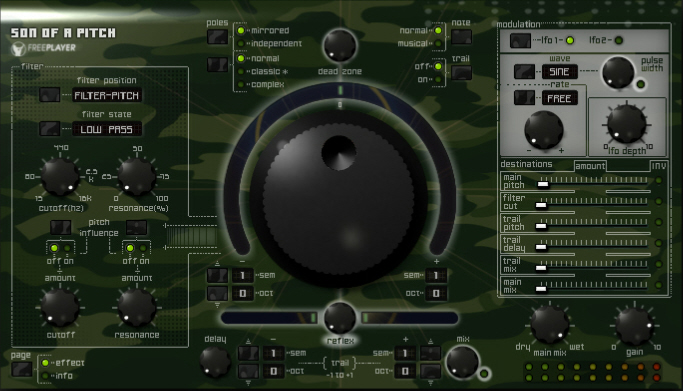Click the filter state selector button
Viewport: 683px width, 391px height.
[x=50, y=128]
